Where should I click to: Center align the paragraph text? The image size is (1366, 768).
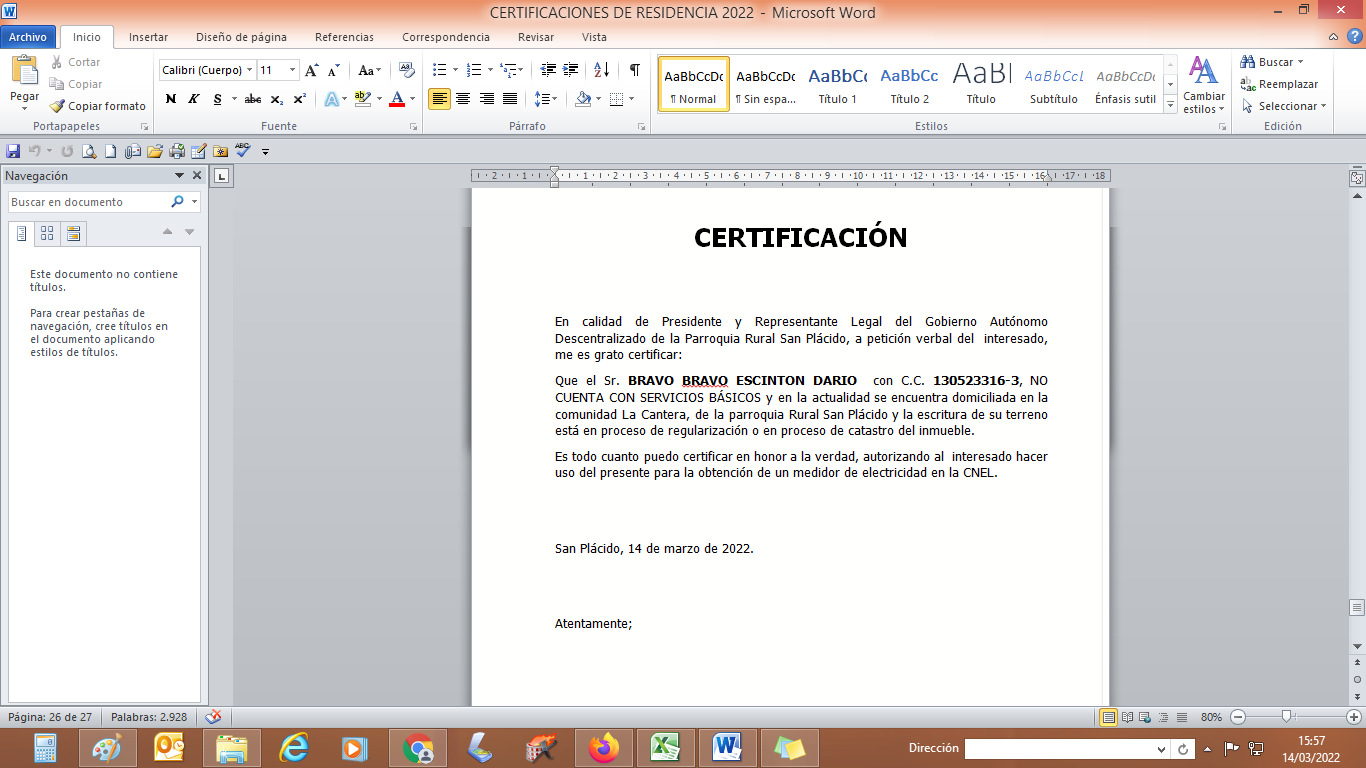click(x=463, y=99)
